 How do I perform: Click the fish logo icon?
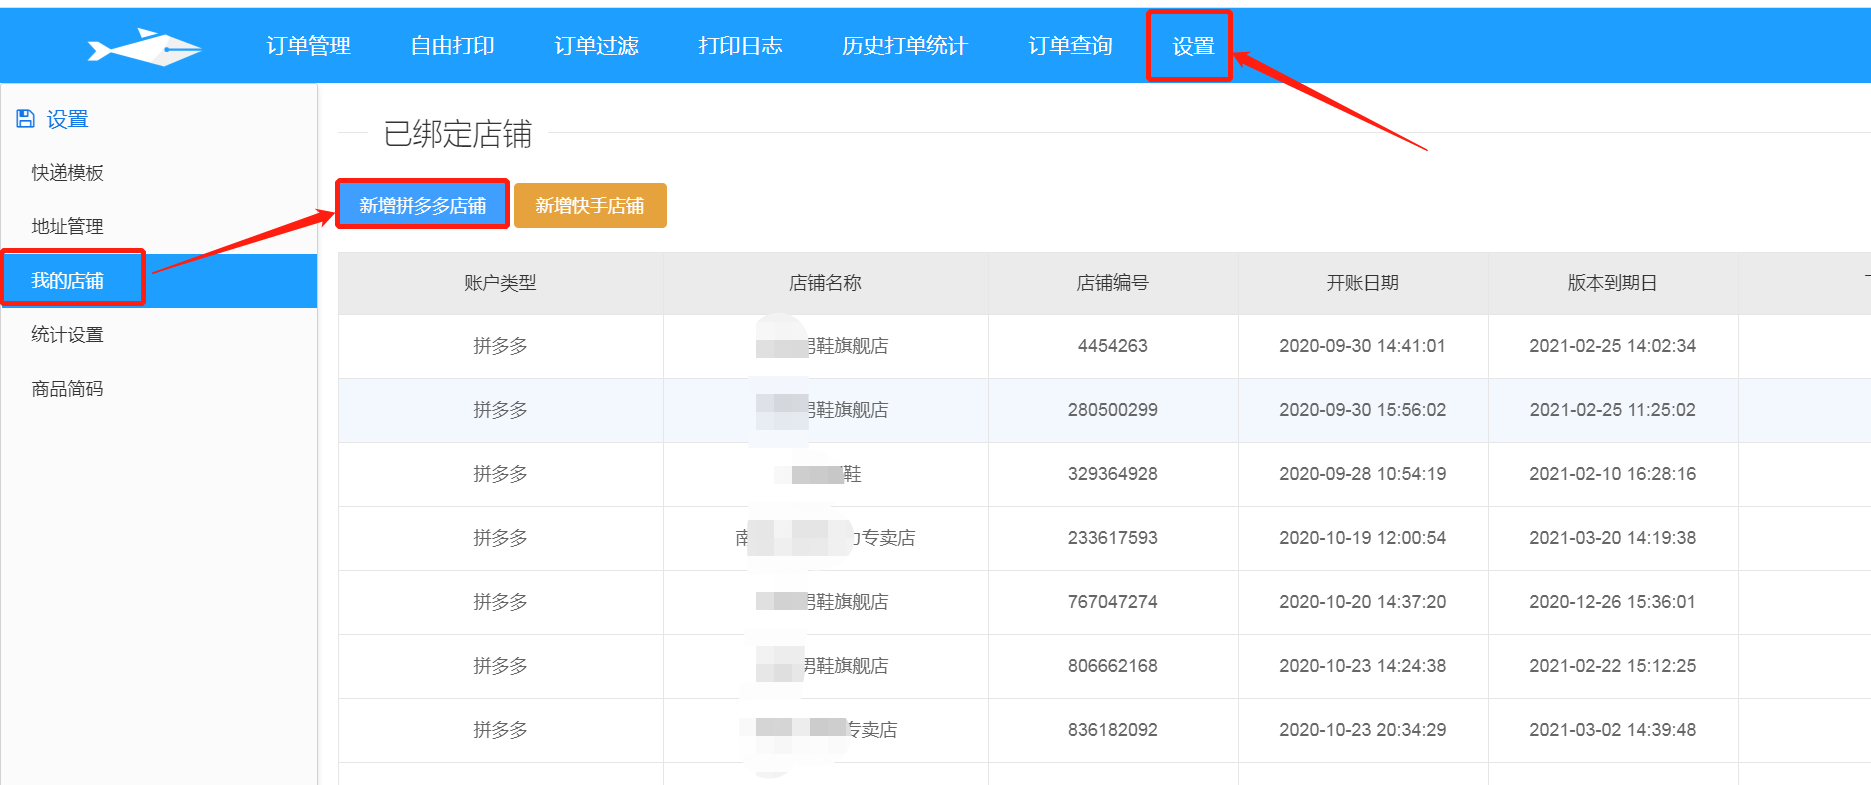tap(144, 47)
